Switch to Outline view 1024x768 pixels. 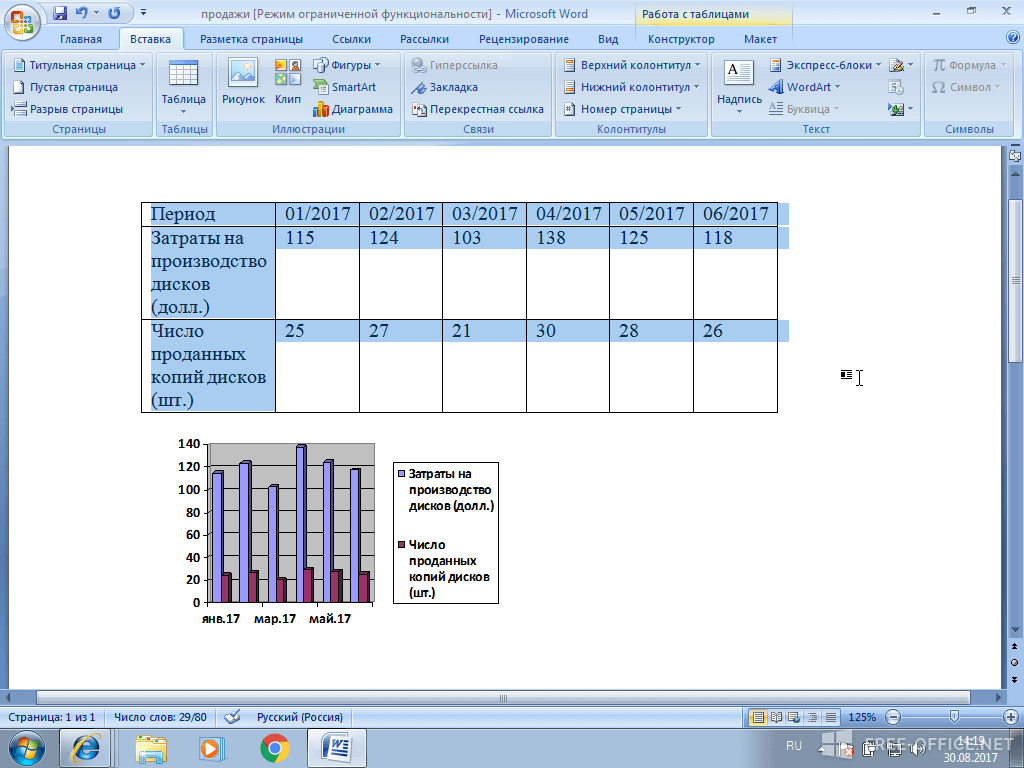(812, 717)
